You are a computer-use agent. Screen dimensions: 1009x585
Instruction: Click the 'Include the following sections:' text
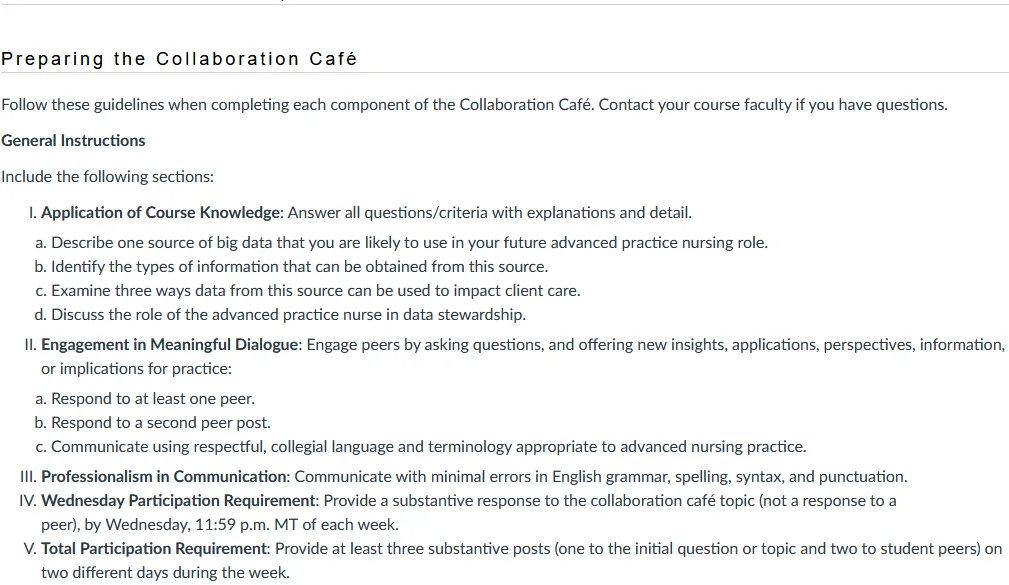107,176
